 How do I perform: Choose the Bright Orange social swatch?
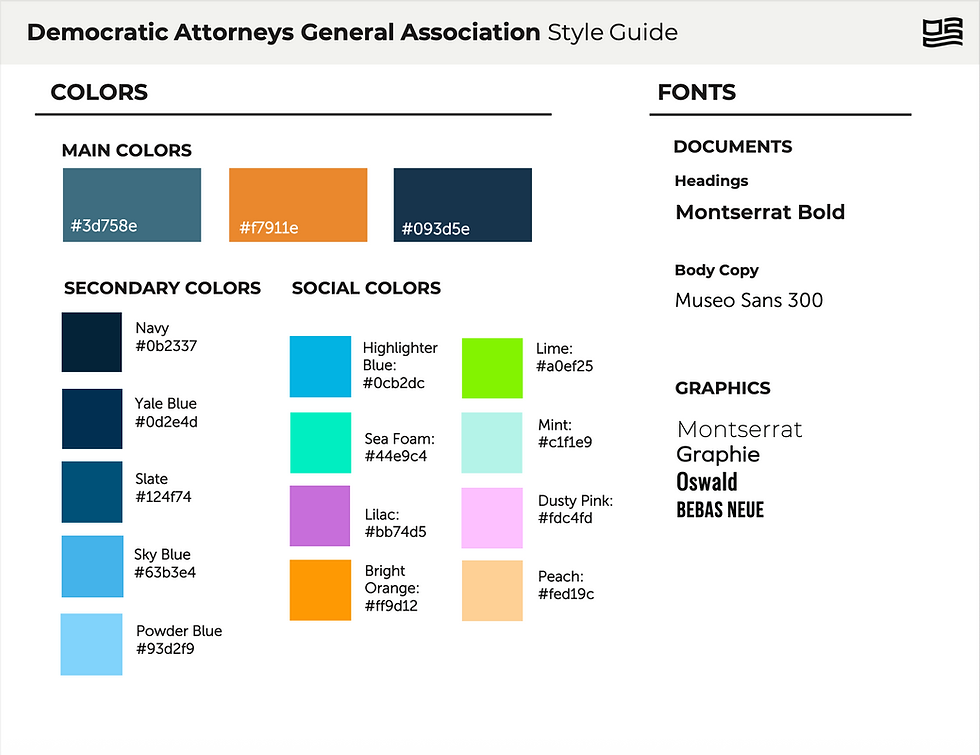(320, 590)
